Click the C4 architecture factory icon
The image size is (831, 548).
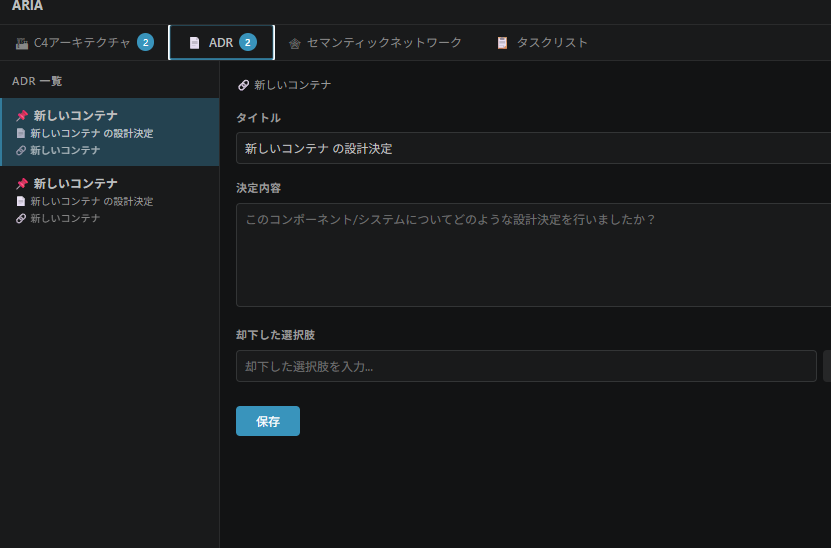[22, 43]
